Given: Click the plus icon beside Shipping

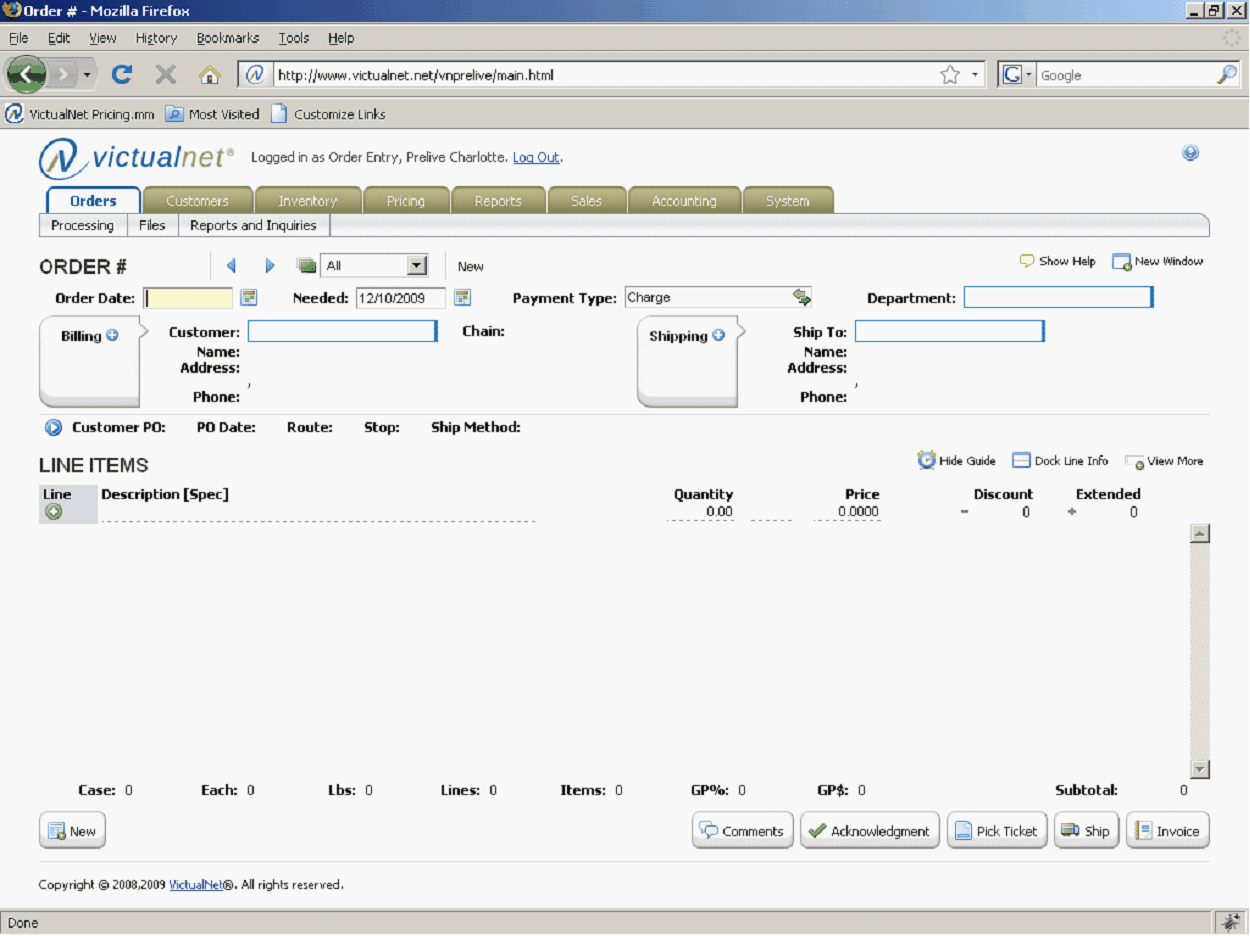Looking at the screenshot, I should click(718, 335).
